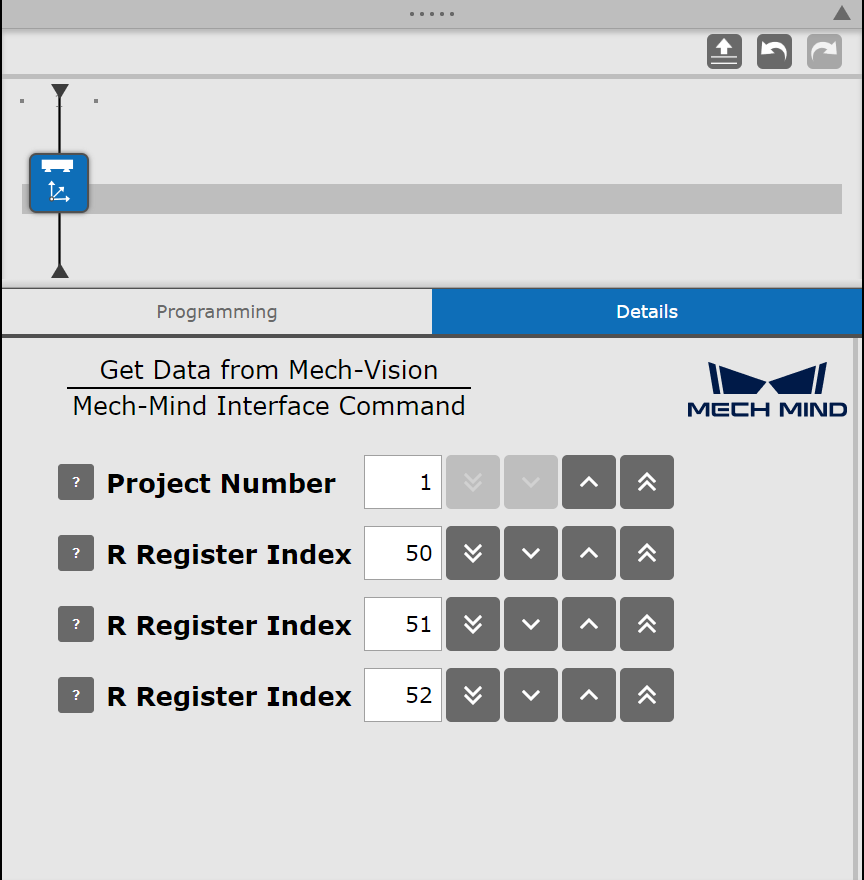Click disabled double-down arrow for Project Number
This screenshot has height=880, width=864.
473,482
